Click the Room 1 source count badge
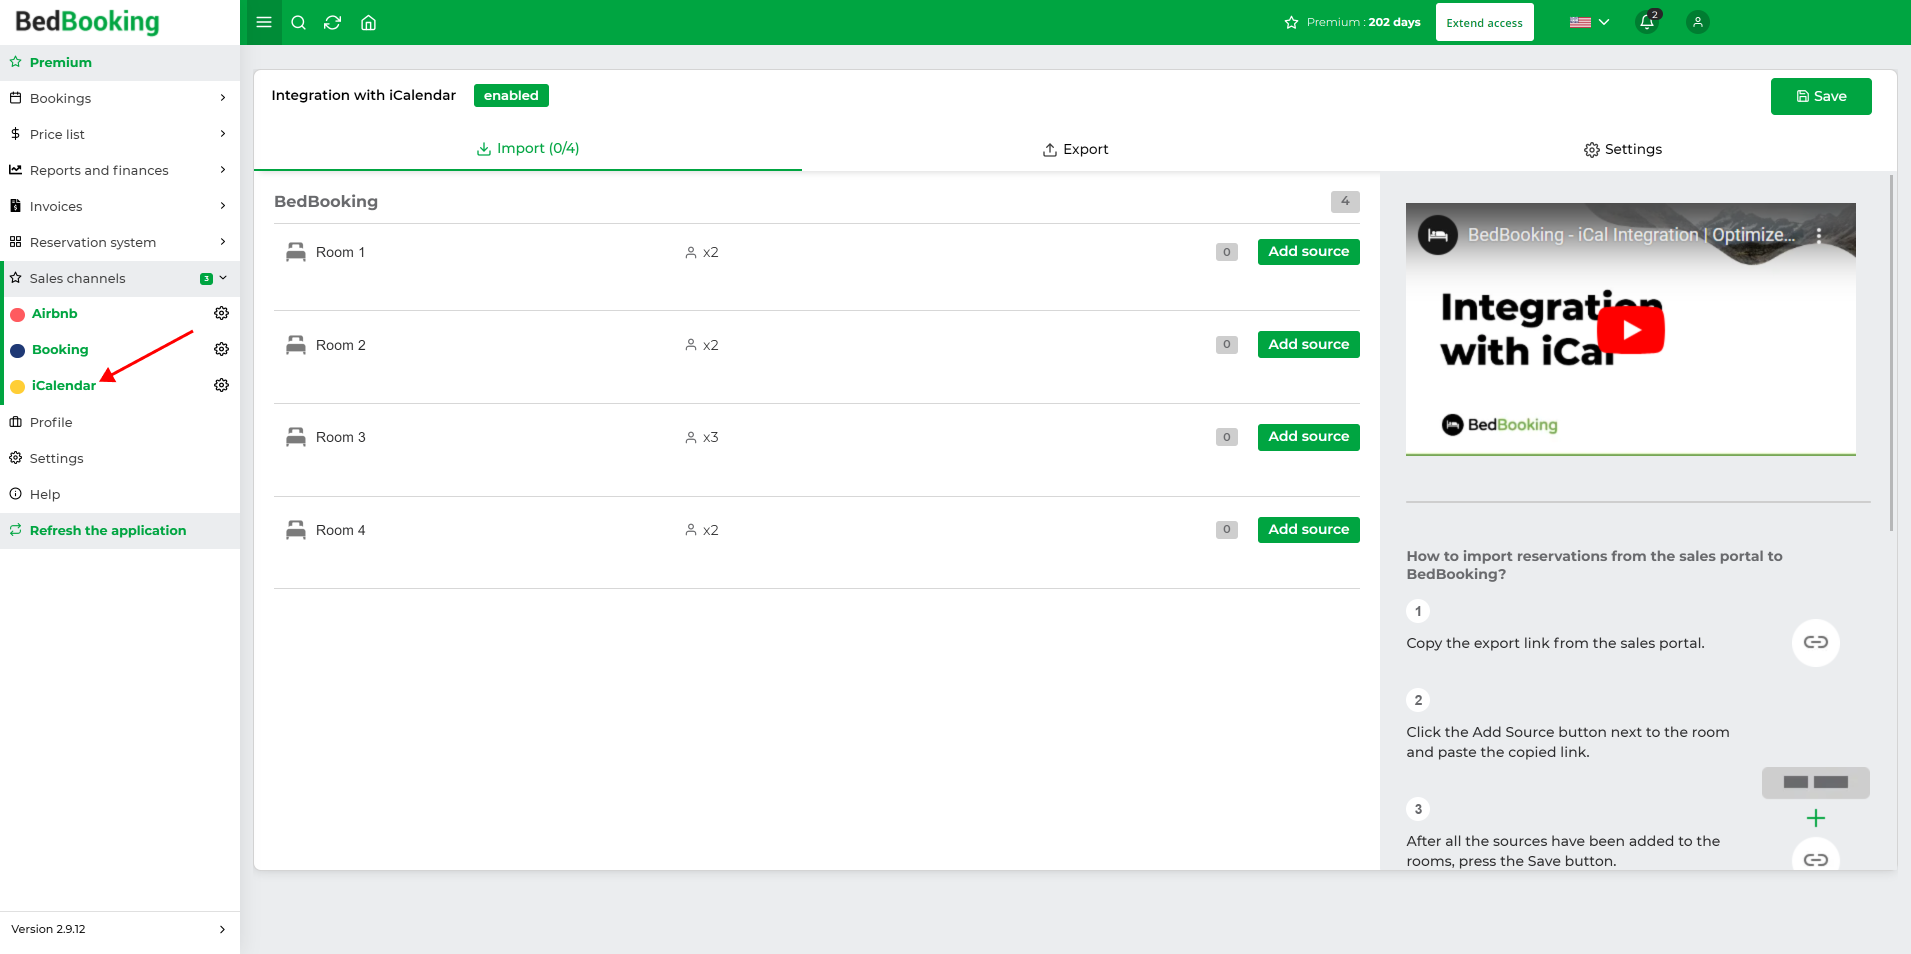 1227,252
